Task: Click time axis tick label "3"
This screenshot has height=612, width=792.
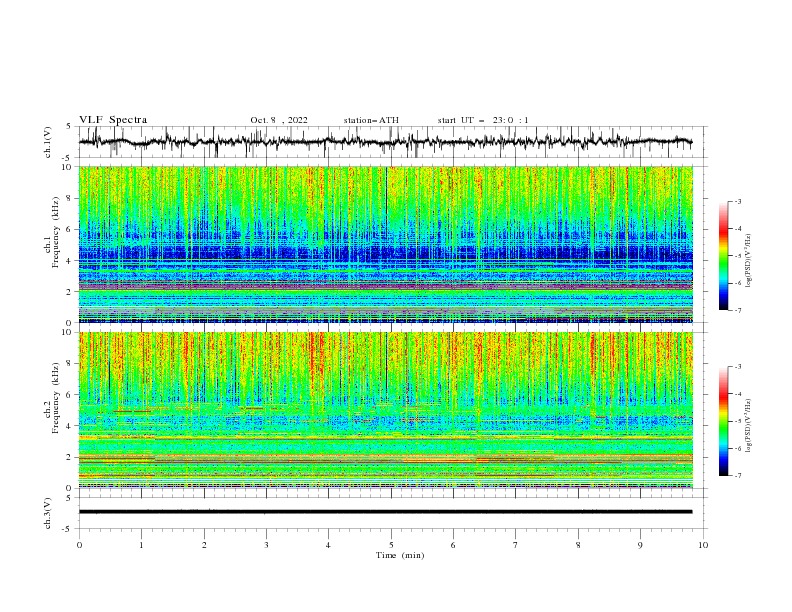Action: (x=266, y=545)
